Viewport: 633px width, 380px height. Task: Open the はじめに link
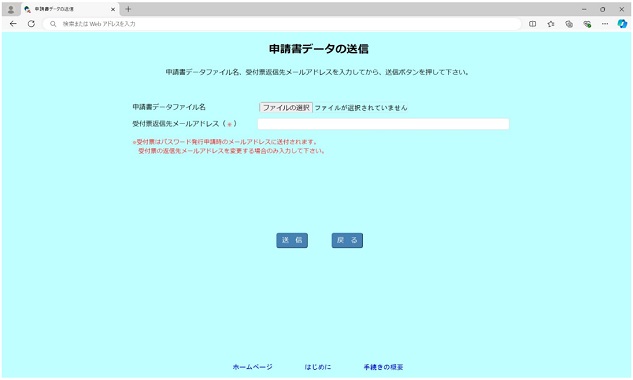[x=318, y=367]
